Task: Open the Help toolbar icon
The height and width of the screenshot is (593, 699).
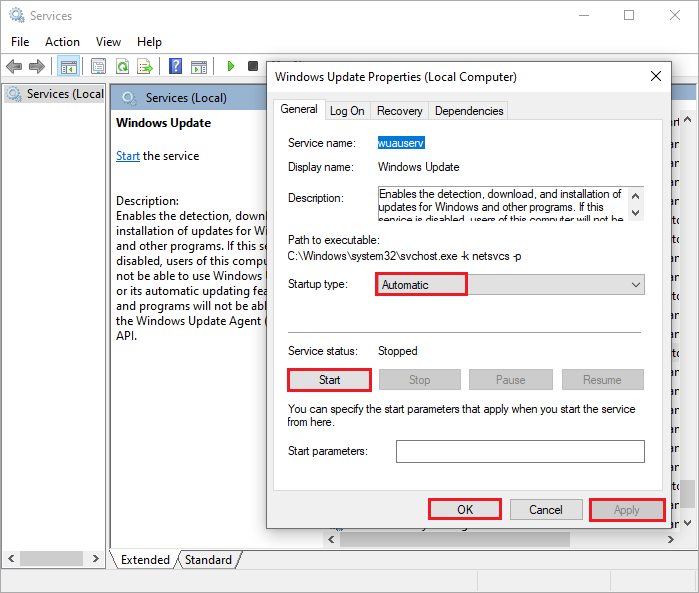Action: point(176,66)
